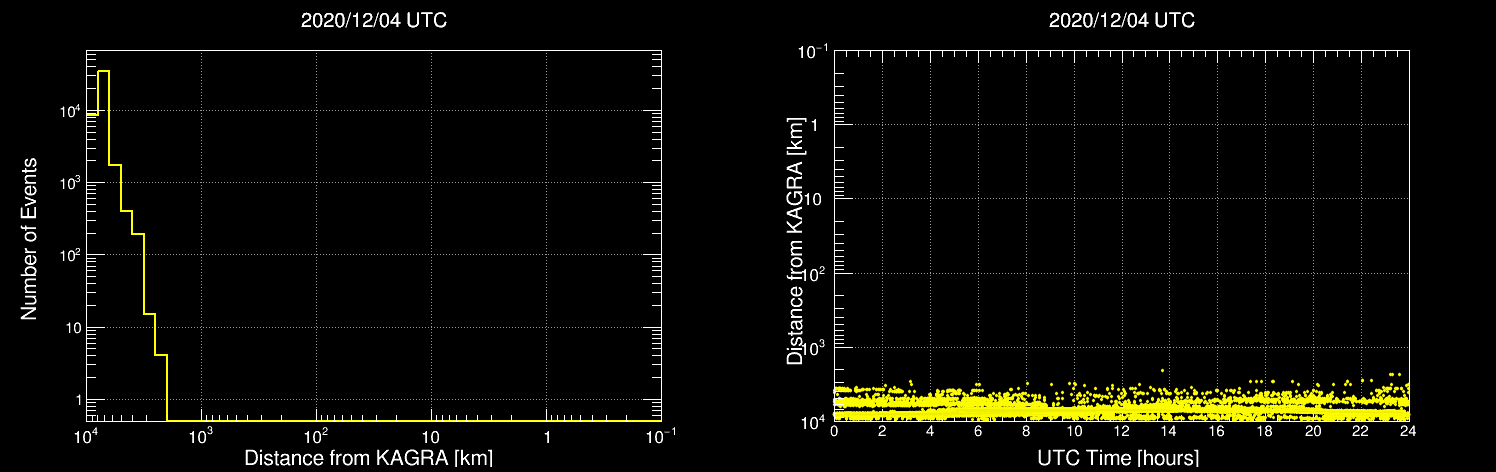Click the hour 6 tick on UTC Time axis
The width and height of the screenshot is (1496, 472).
[978, 432]
